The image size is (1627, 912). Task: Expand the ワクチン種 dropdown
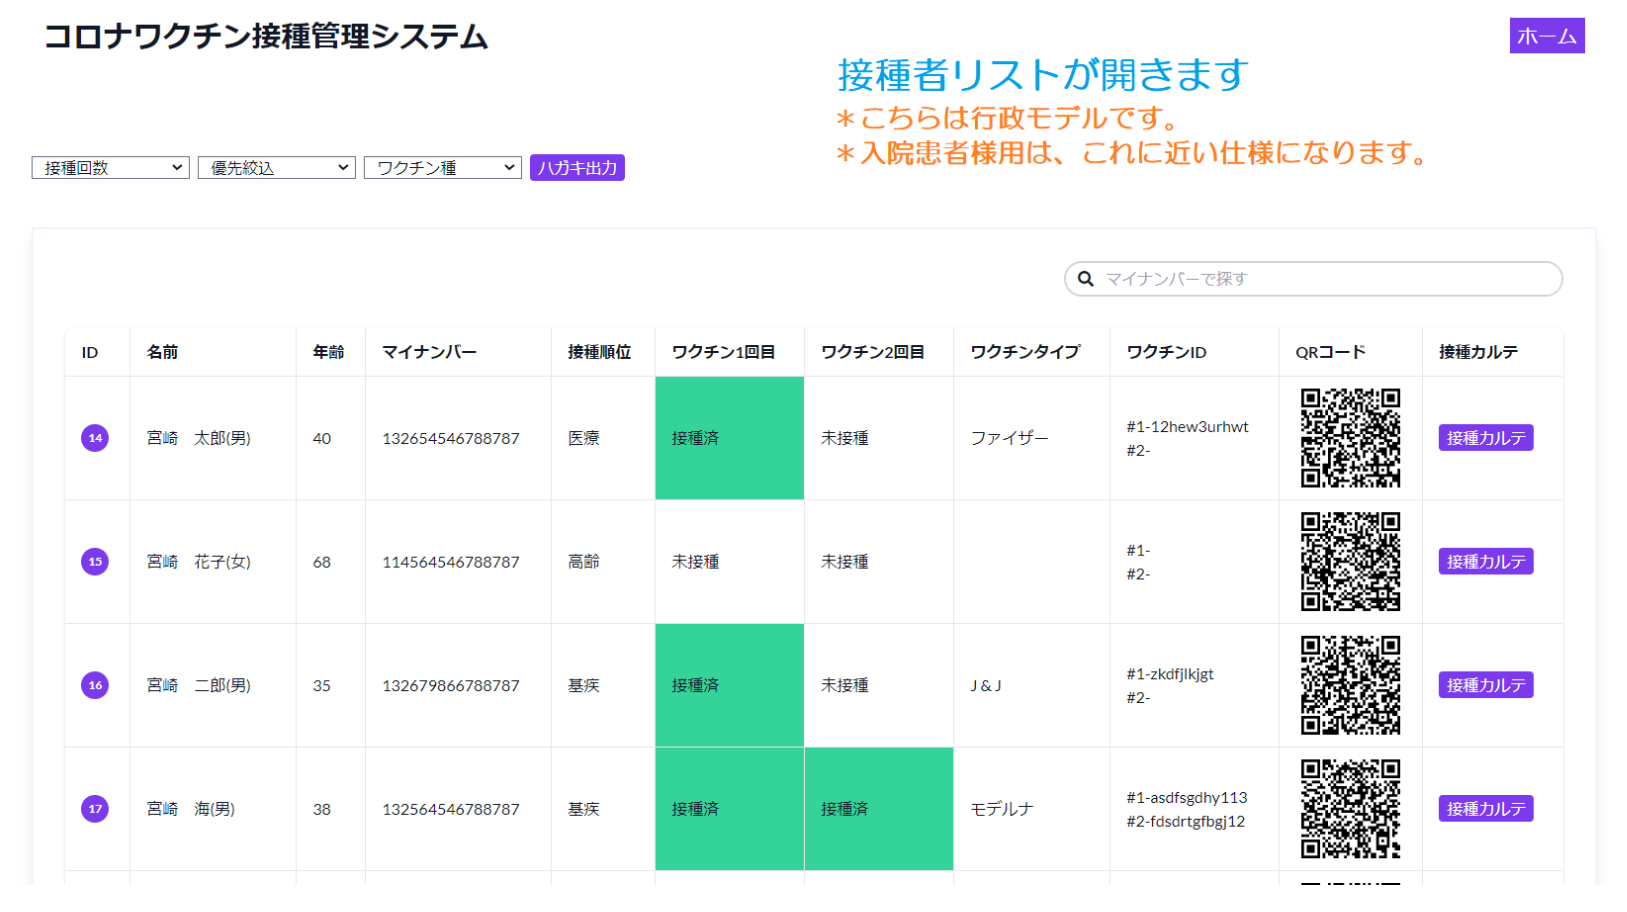(442, 168)
